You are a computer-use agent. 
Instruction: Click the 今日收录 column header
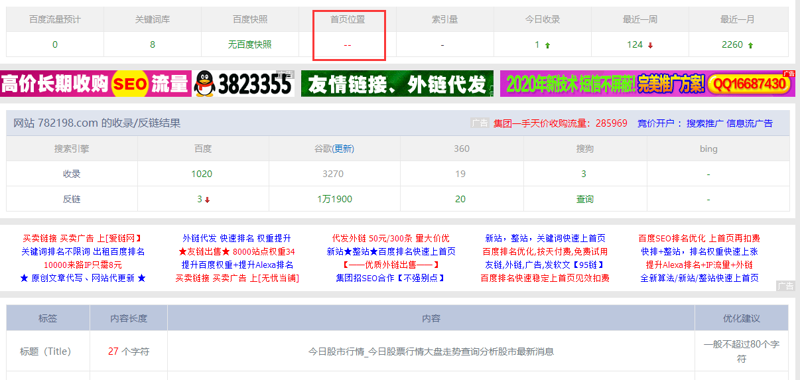(x=542, y=20)
